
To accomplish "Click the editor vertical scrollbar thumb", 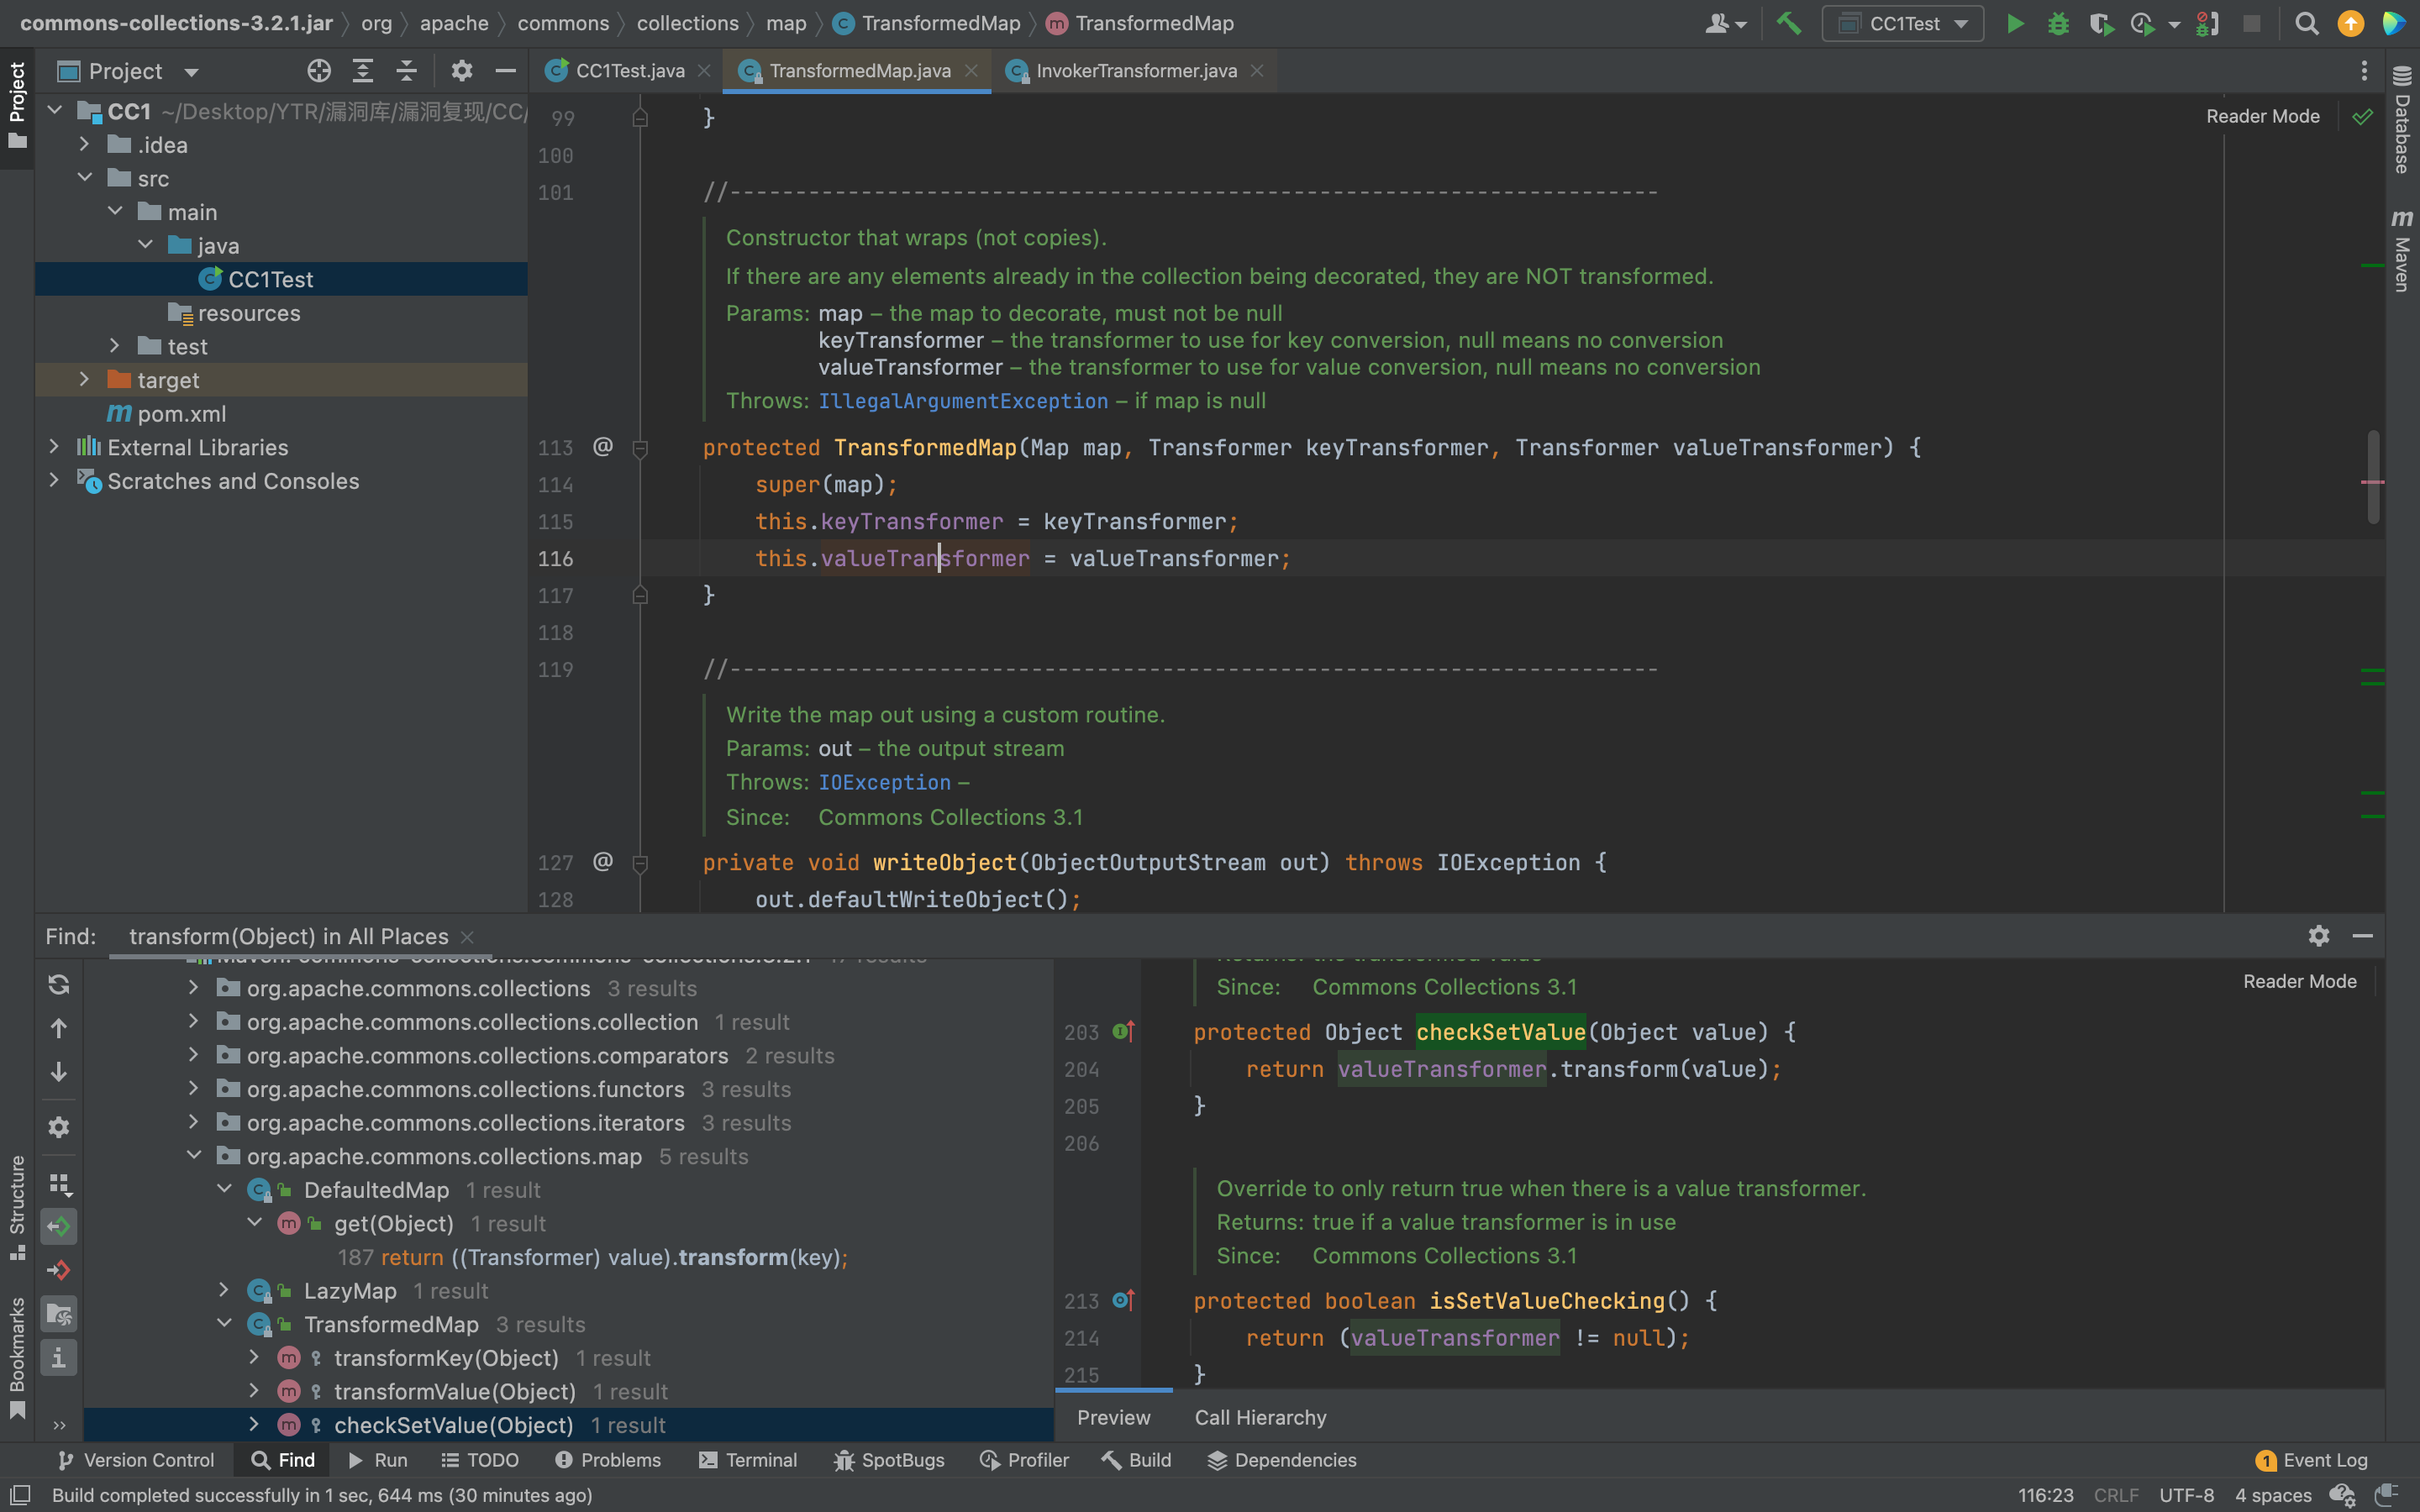I will tap(2373, 477).
